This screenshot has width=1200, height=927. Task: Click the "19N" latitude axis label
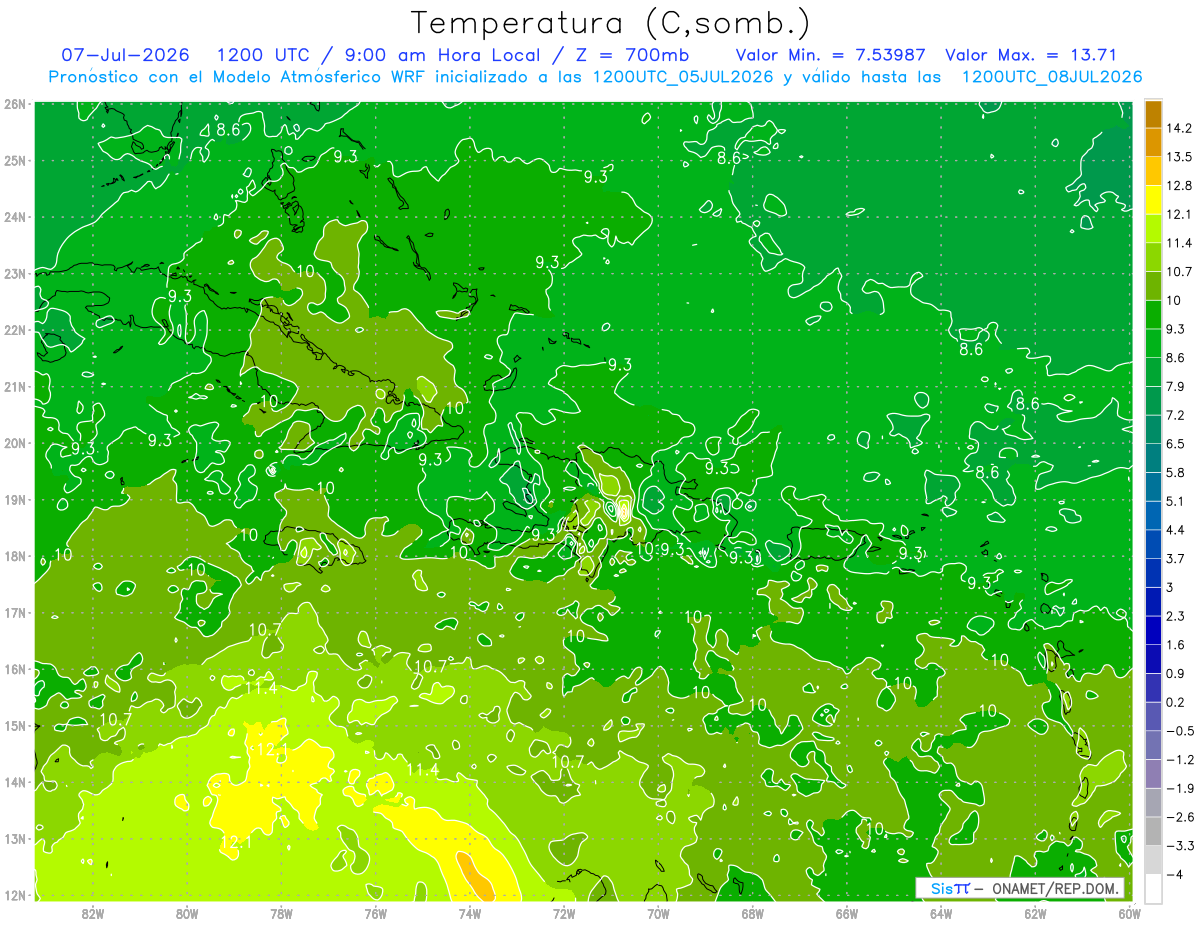coord(15,499)
